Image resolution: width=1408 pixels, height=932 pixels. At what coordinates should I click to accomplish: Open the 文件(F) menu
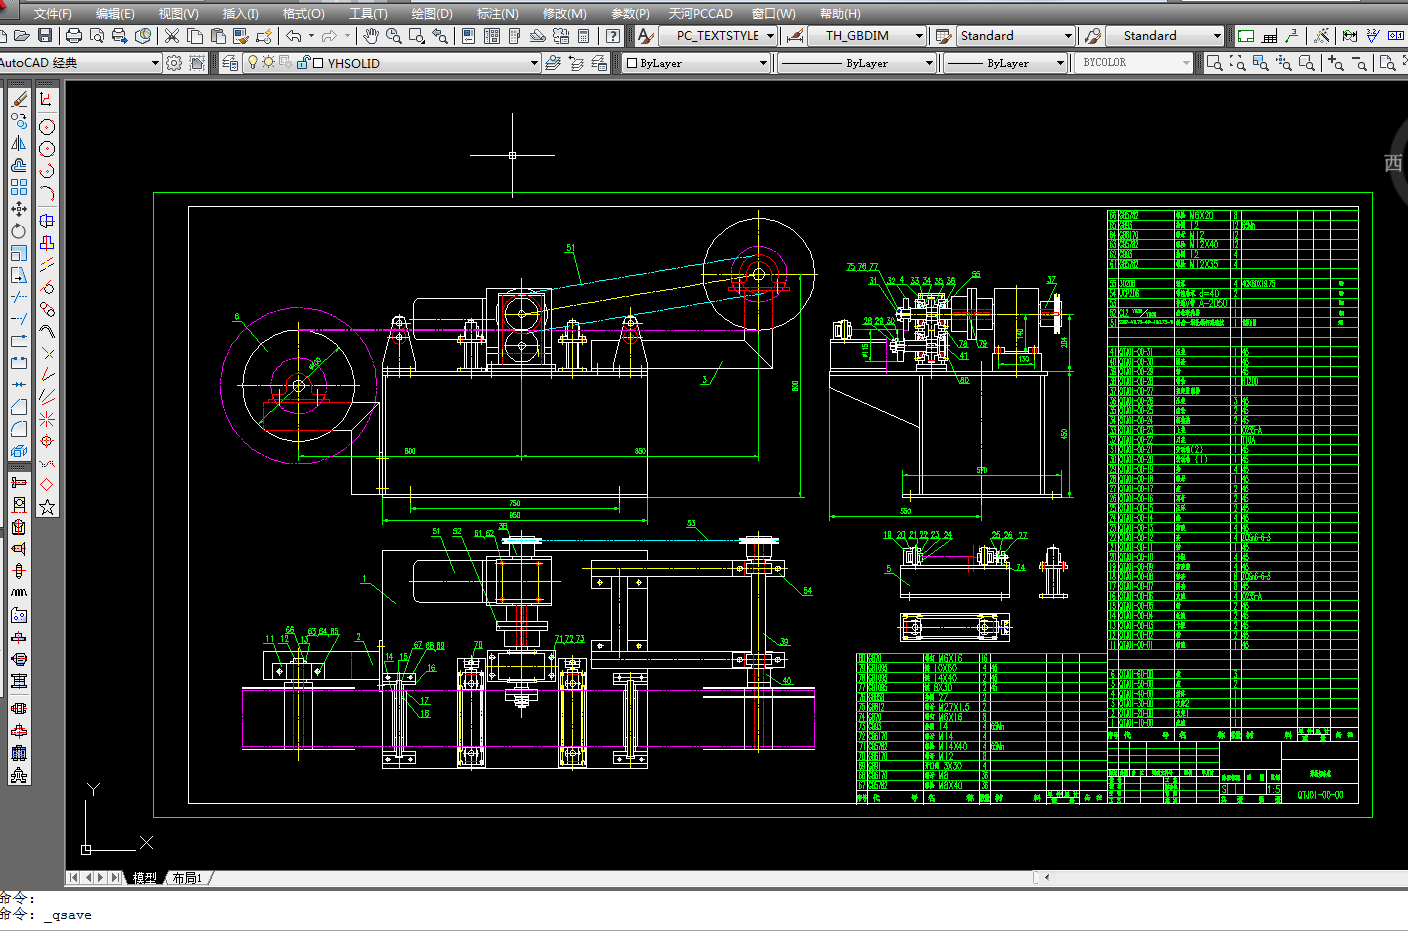click(52, 14)
